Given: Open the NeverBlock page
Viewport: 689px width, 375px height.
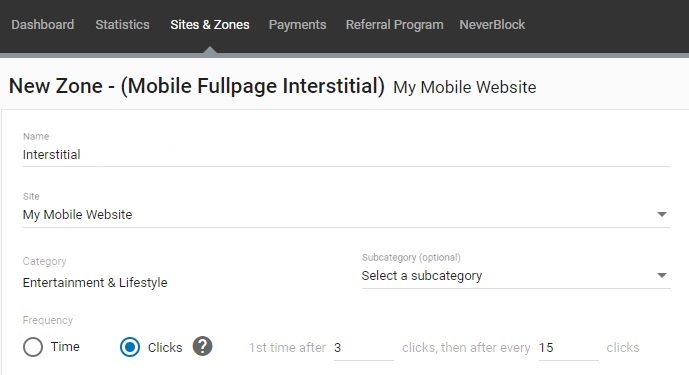Looking at the screenshot, I should tap(492, 25).
